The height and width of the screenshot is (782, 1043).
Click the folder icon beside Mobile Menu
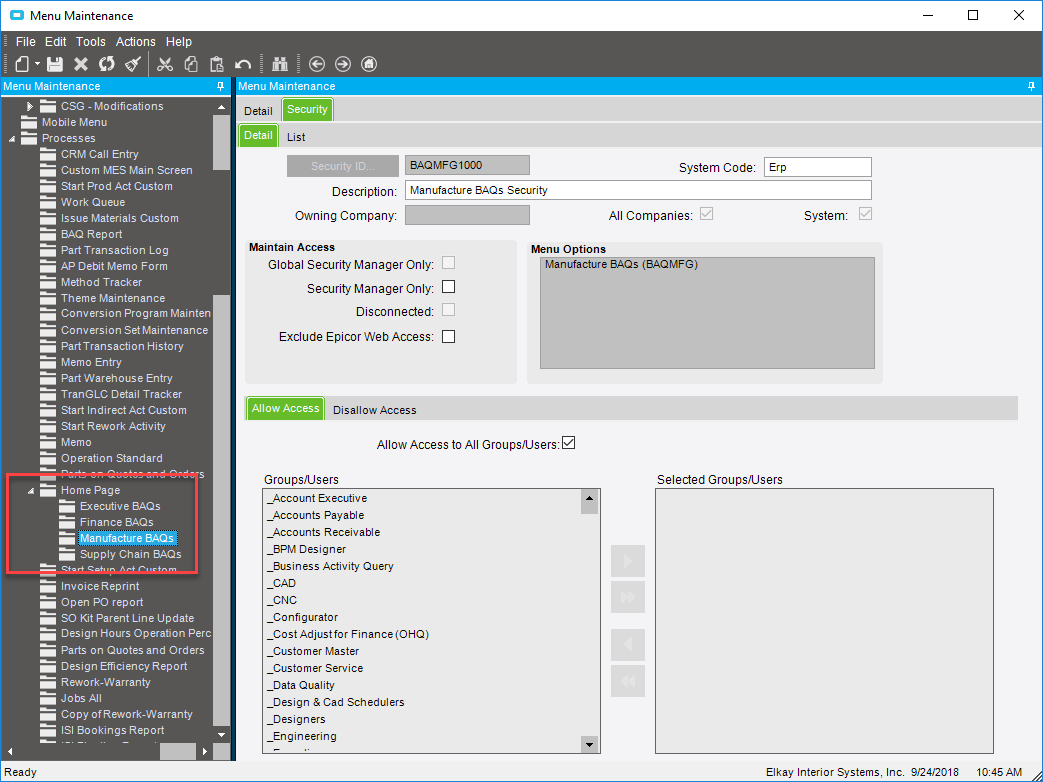tap(29, 122)
